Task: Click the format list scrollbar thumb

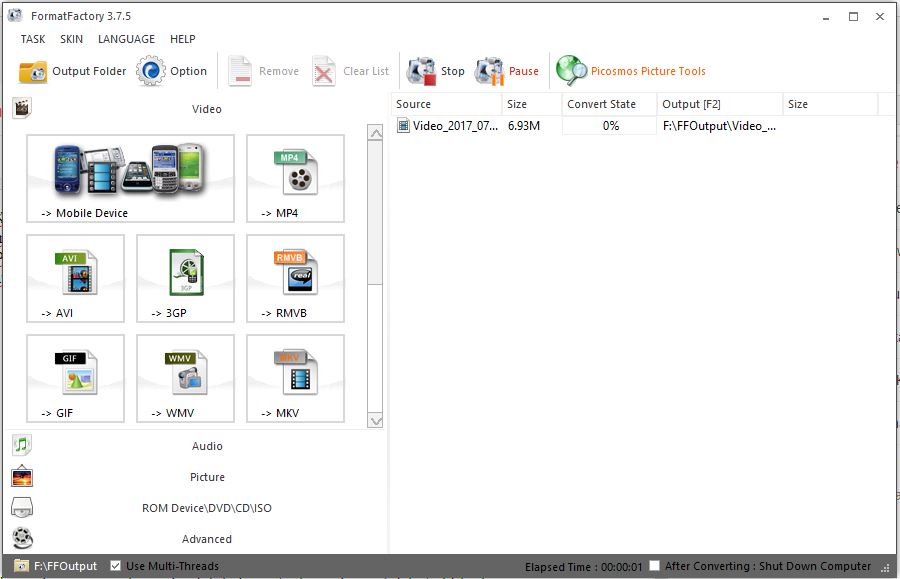Action: pyautogui.click(x=375, y=213)
